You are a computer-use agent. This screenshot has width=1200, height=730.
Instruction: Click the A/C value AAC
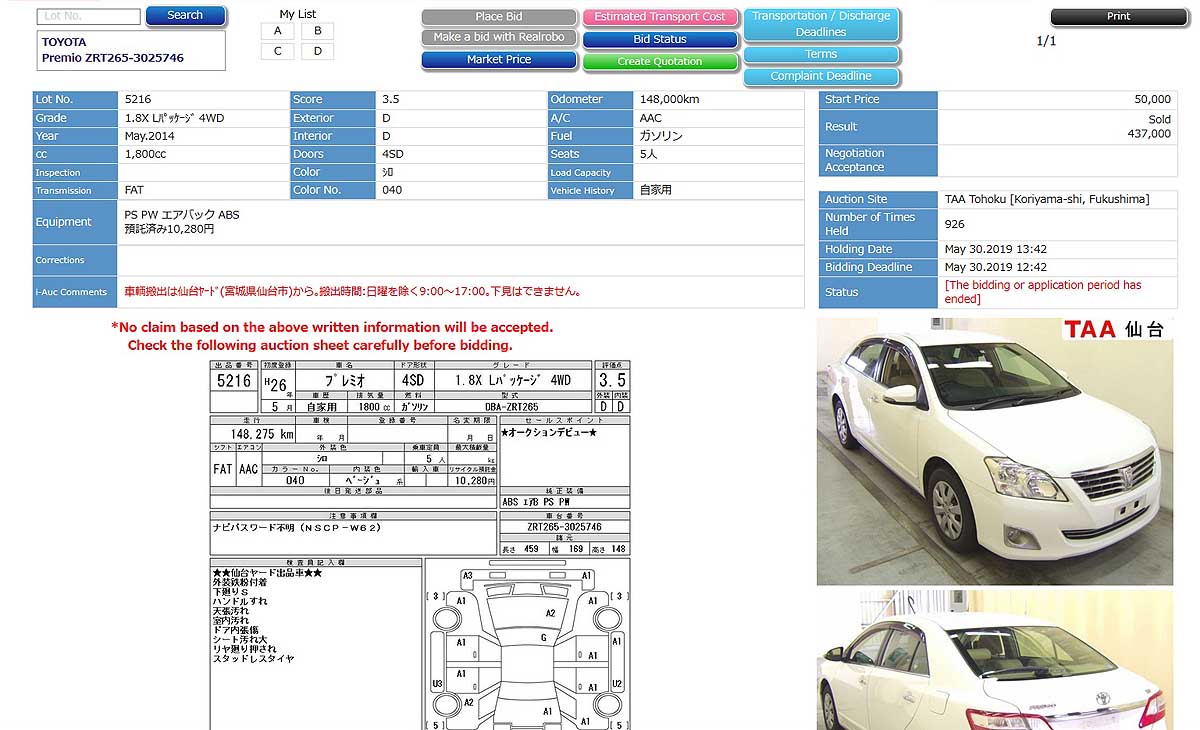651,118
